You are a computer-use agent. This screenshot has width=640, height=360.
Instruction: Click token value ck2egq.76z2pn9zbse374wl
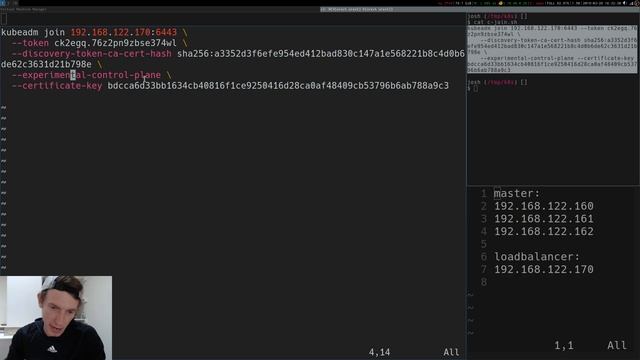click(116, 43)
